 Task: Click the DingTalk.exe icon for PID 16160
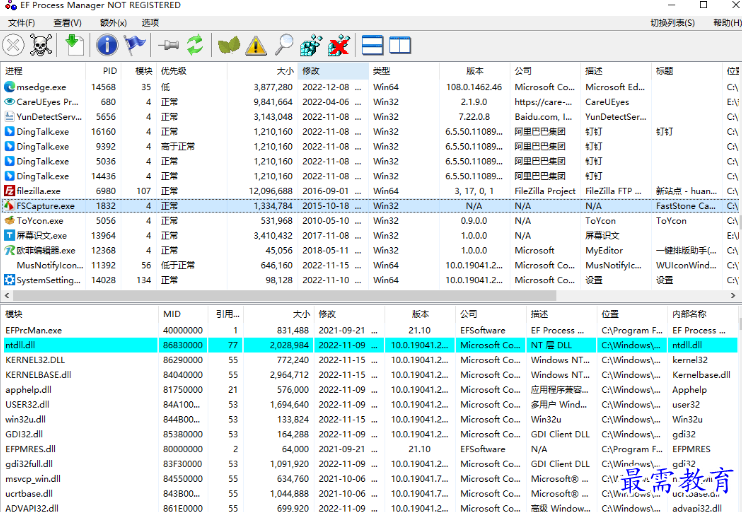point(9,132)
